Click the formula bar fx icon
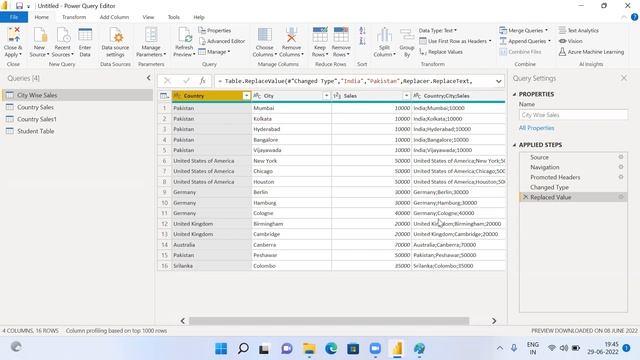640x360 pixels. (202, 81)
